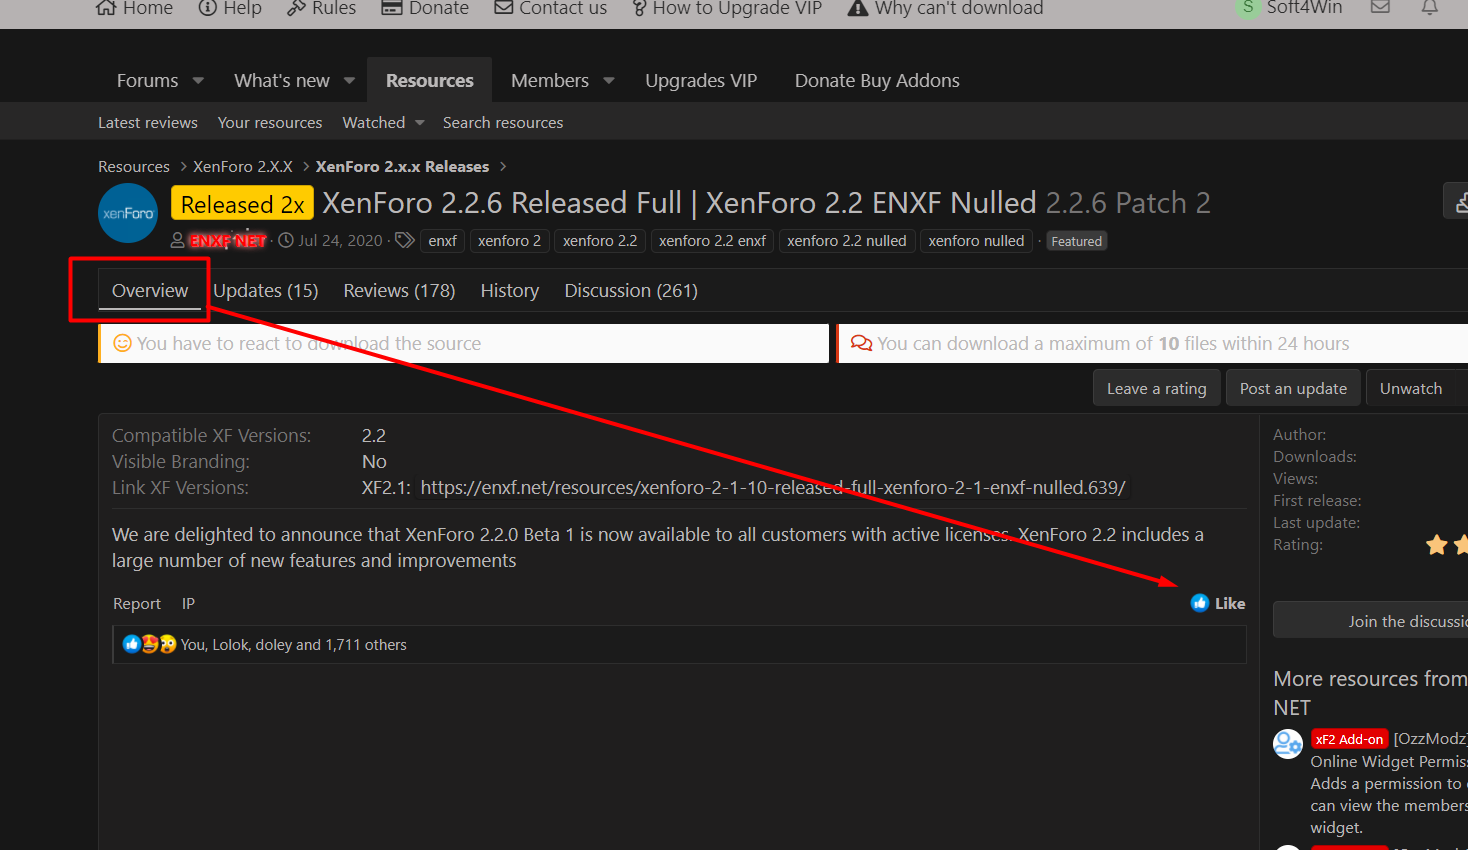Screen dimensions: 1468x850
Task: Open the mail inbox envelope icon
Action: [1380, 7]
